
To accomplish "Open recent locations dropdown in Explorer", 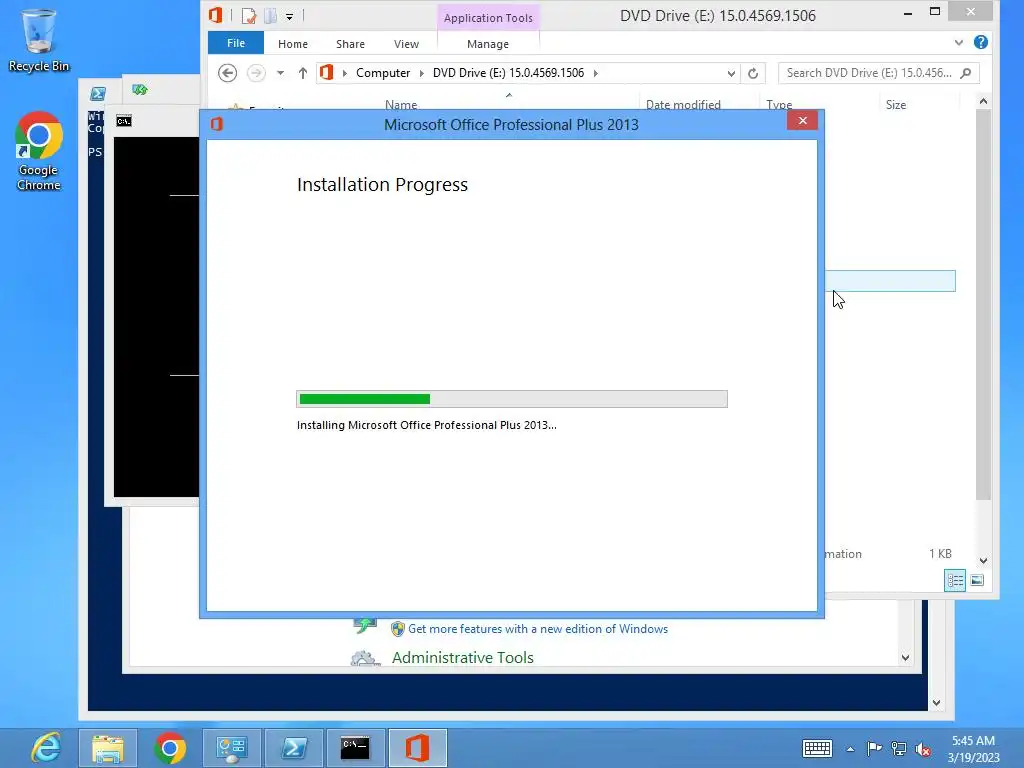I will point(280,72).
